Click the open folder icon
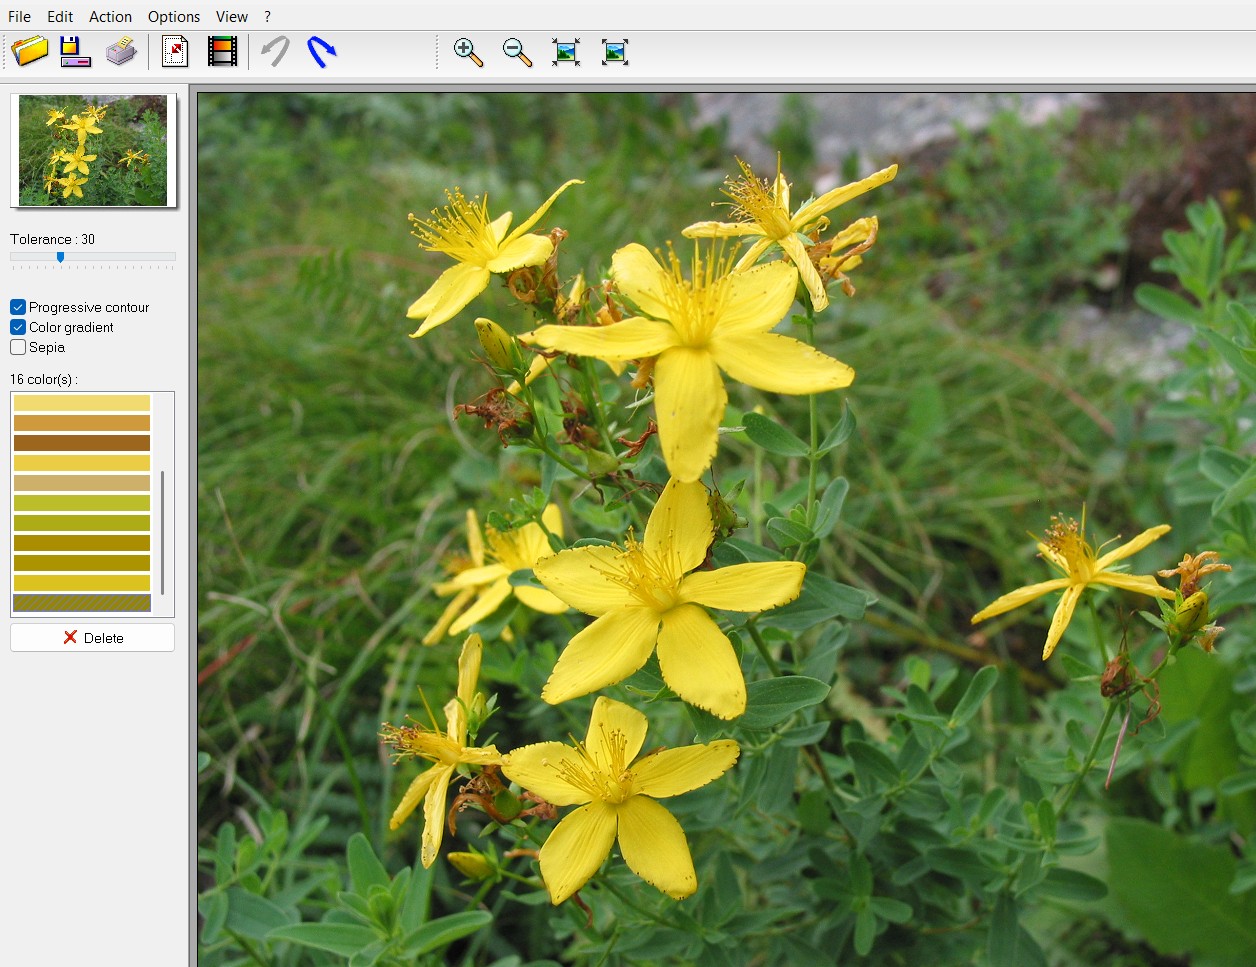The height and width of the screenshot is (967, 1256). pyautogui.click(x=30, y=51)
